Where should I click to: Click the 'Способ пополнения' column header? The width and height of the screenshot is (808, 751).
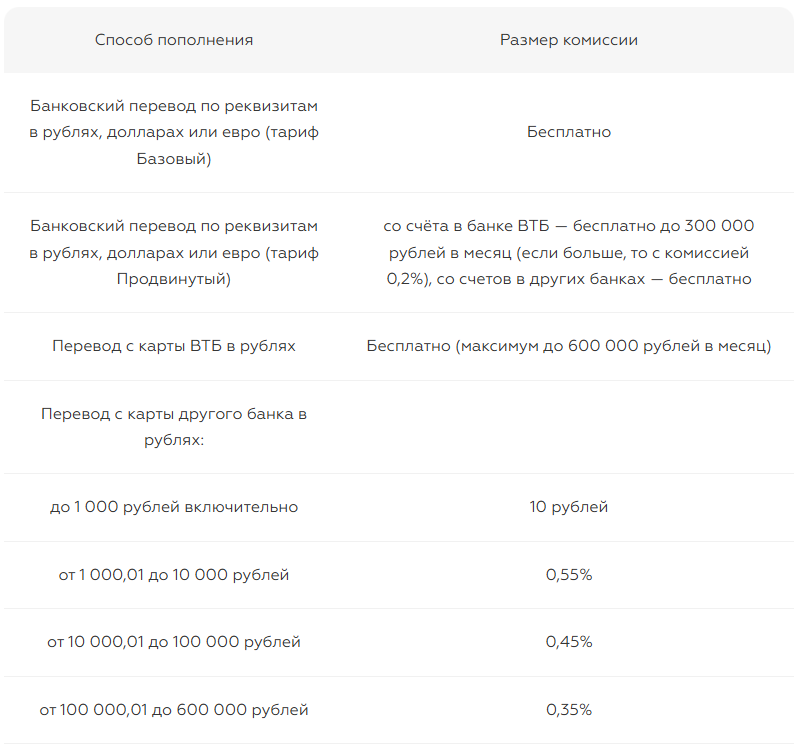tap(174, 41)
